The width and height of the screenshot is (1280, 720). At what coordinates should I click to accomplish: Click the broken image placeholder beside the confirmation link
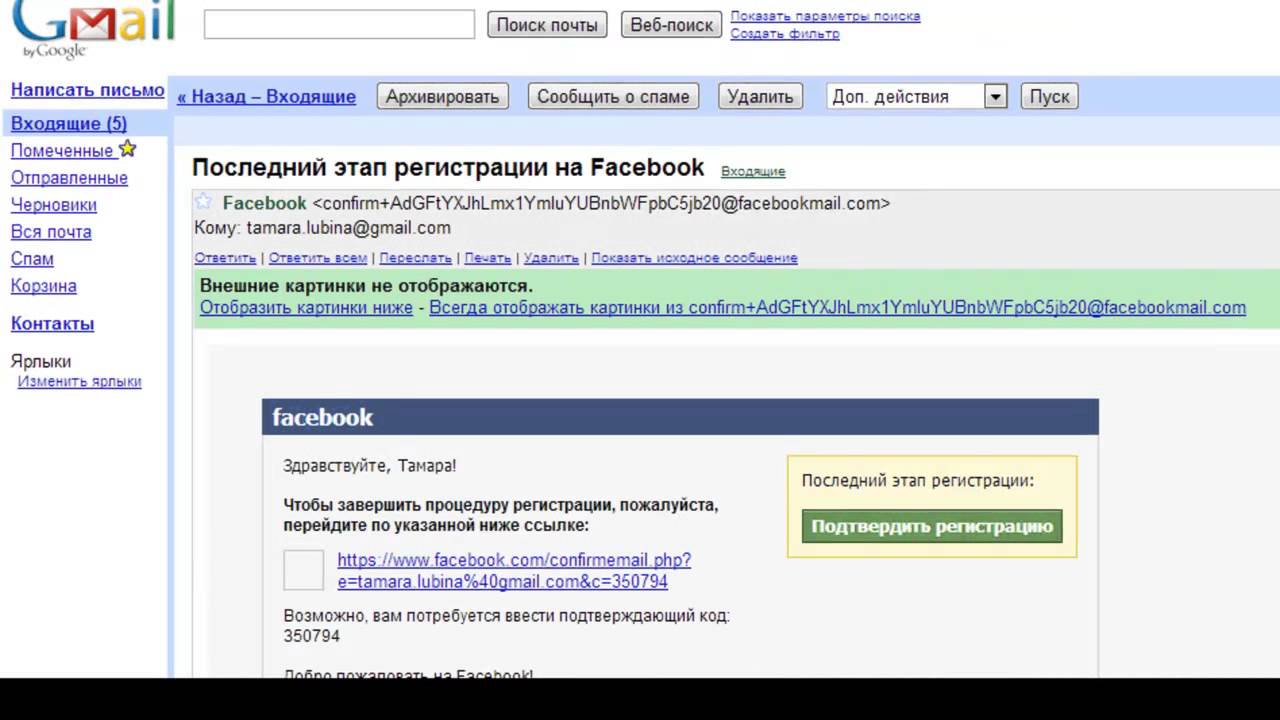[x=303, y=570]
